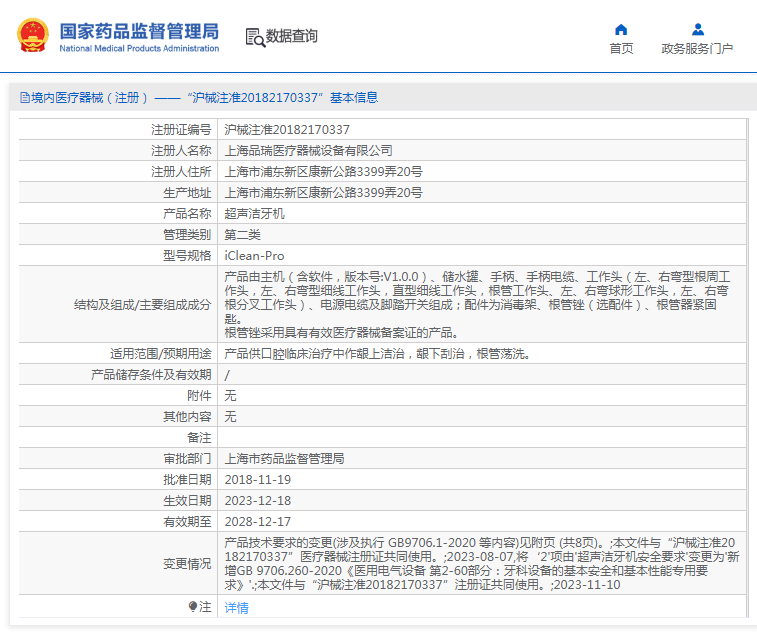Click the 结构及组成/主要组成成分 label

[142, 305]
